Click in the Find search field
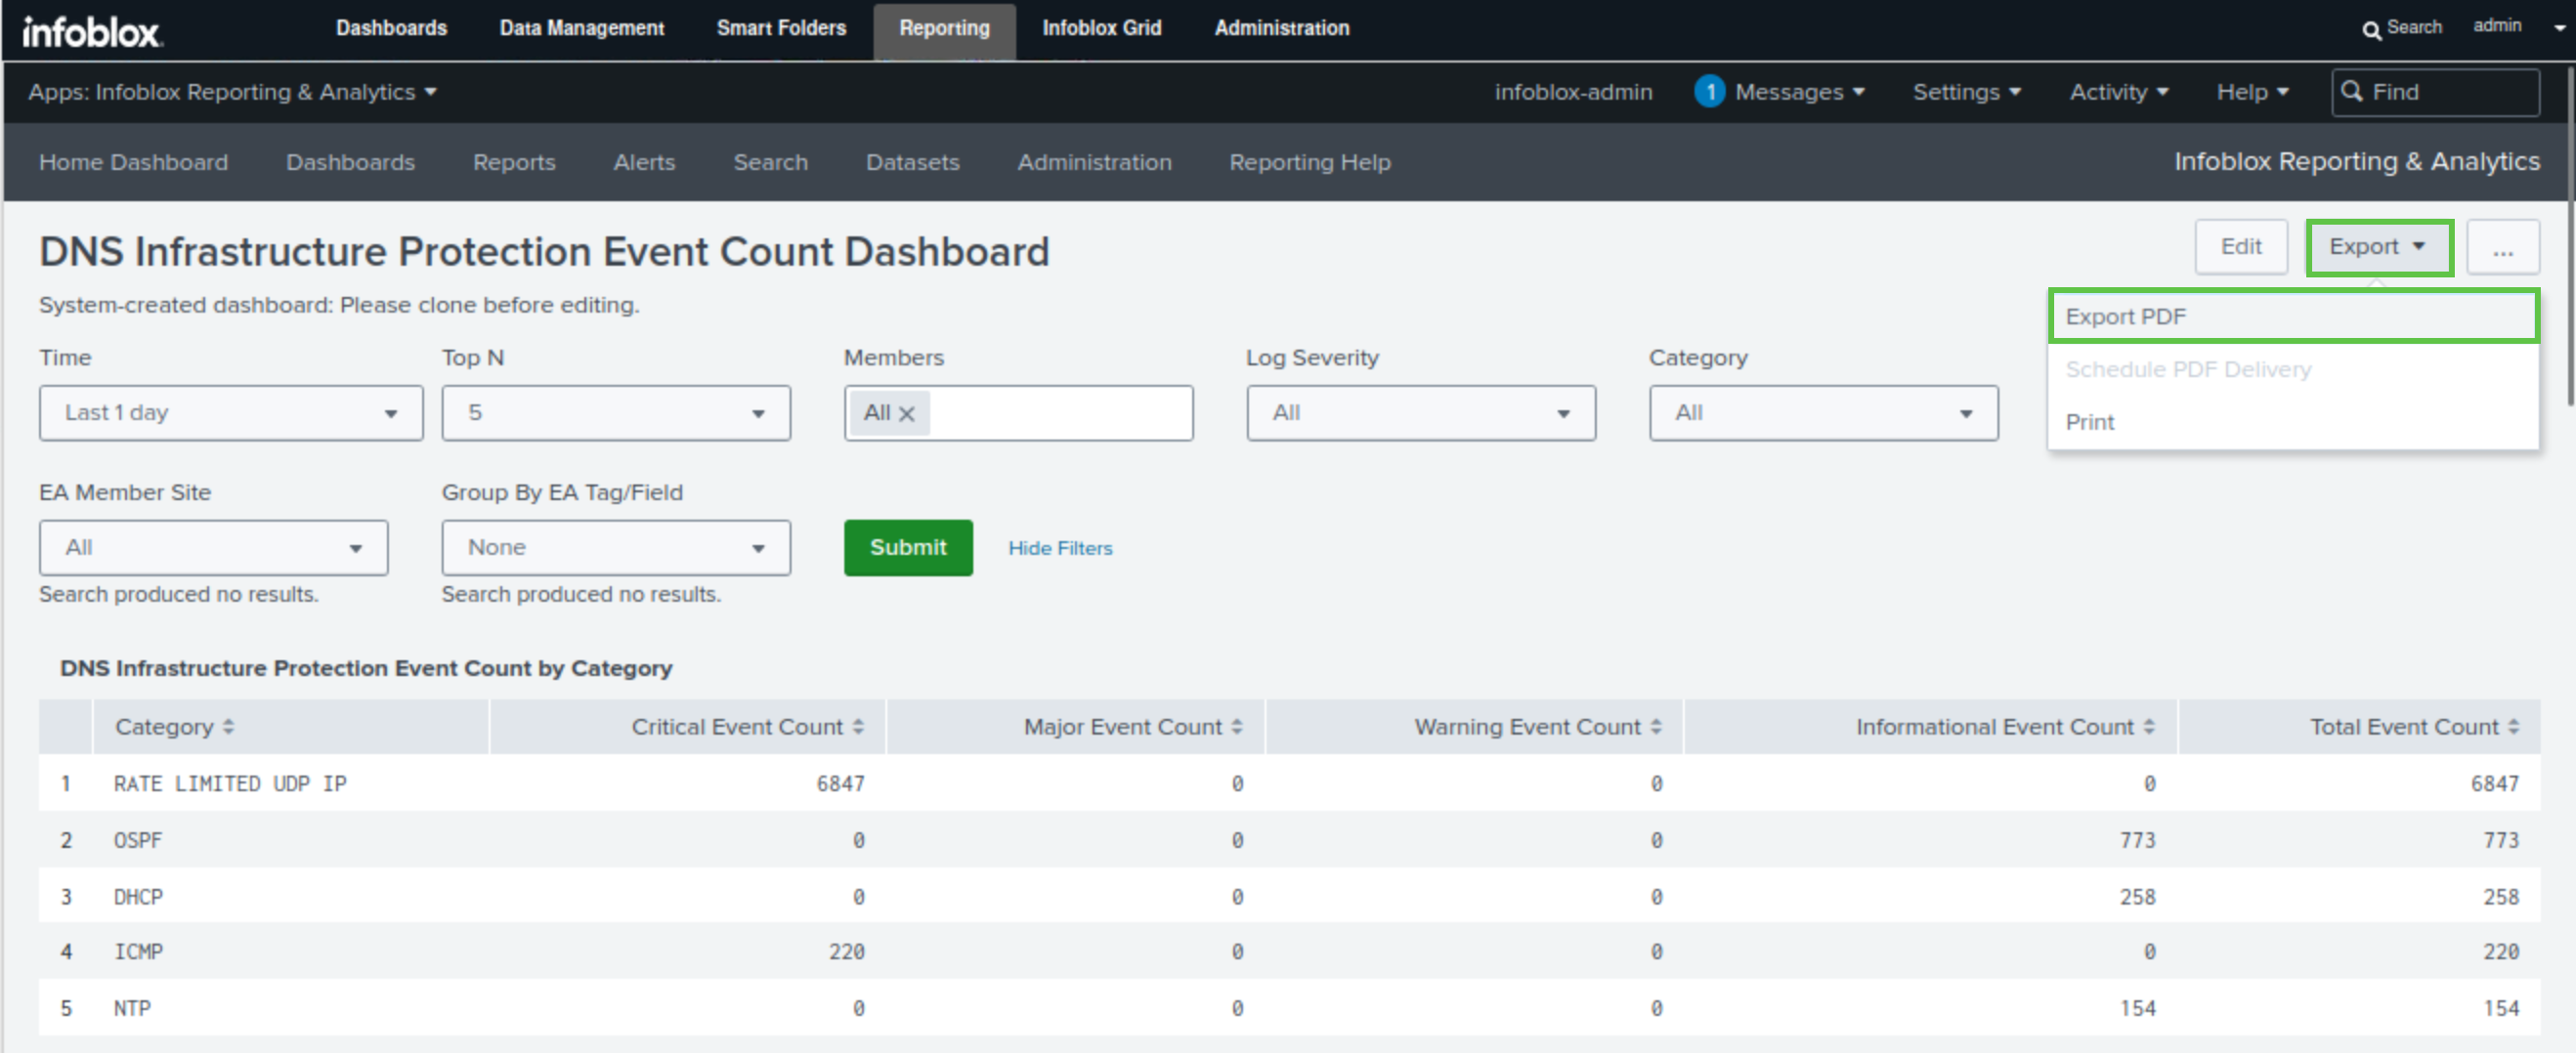 (2435, 92)
